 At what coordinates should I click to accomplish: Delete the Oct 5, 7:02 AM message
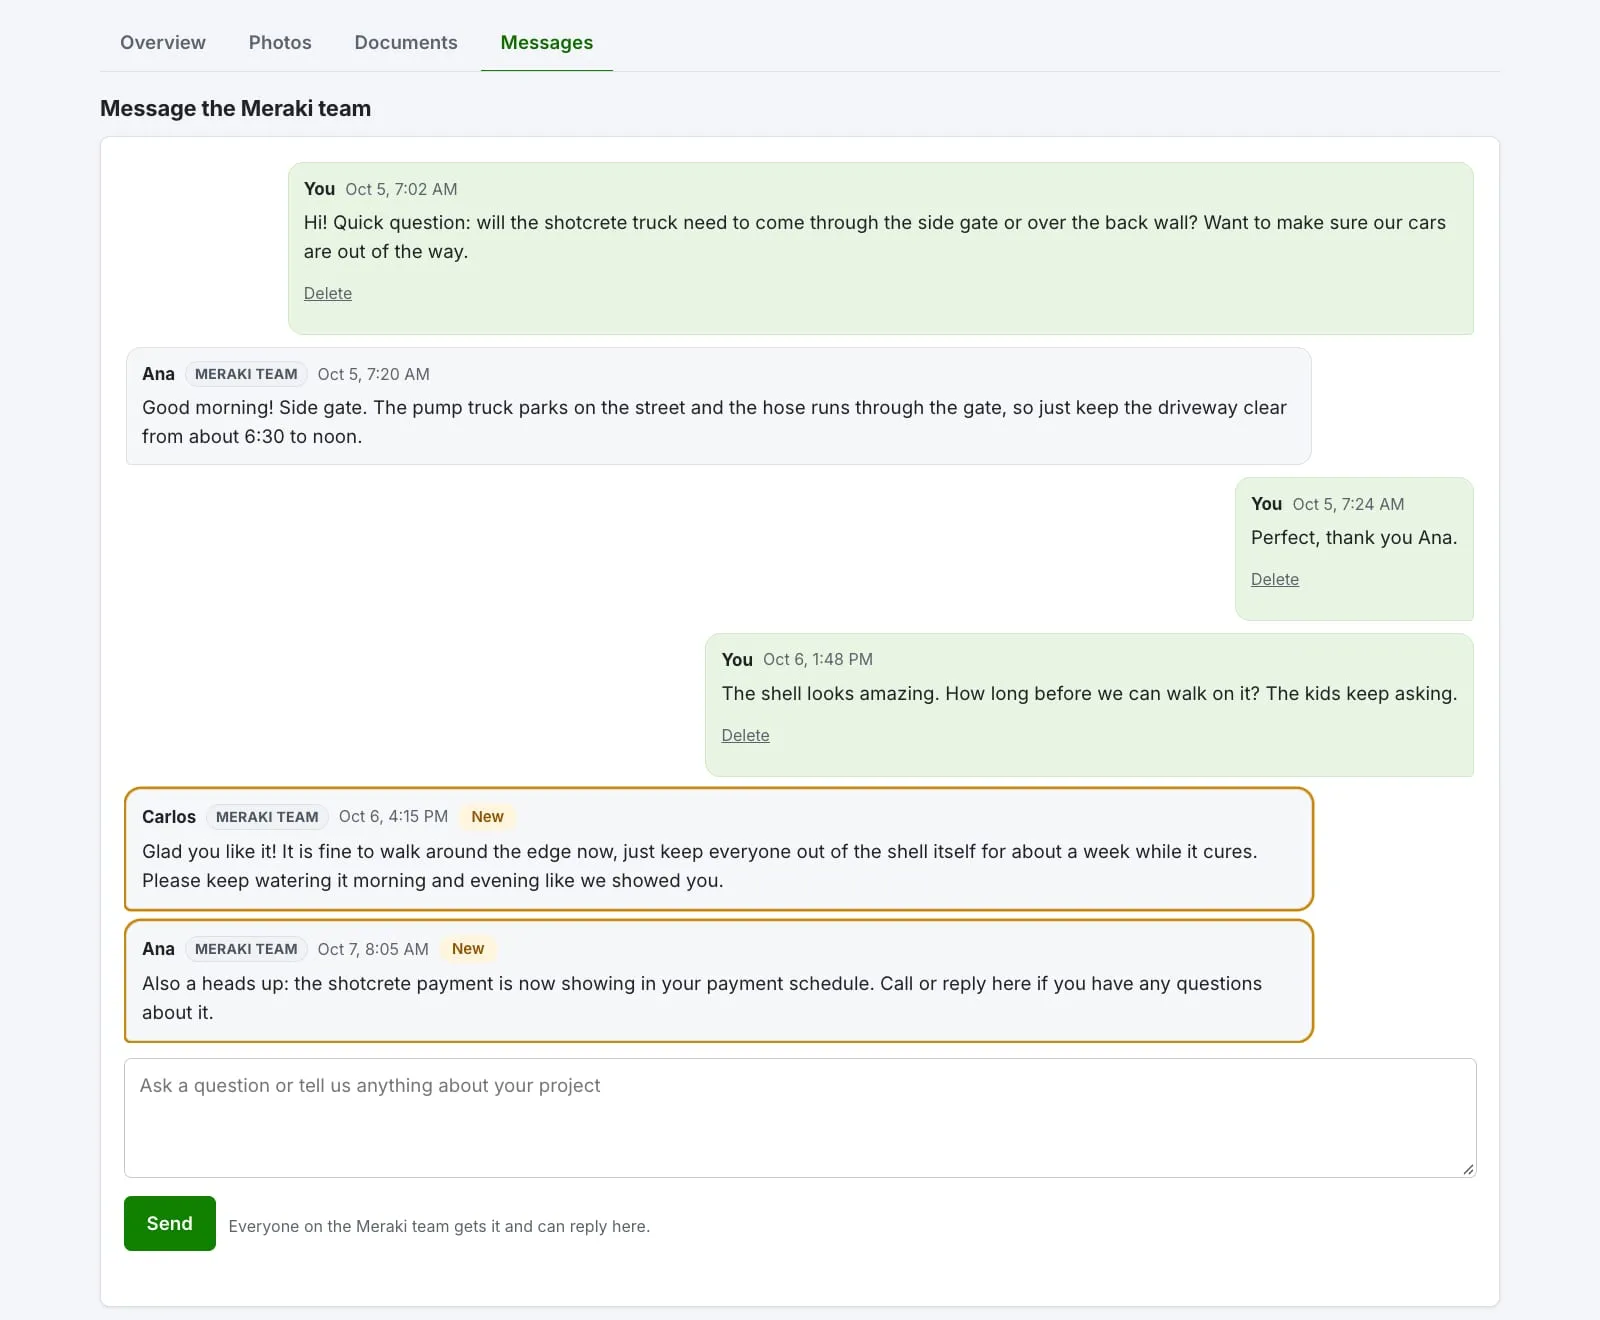[x=328, y=293]
